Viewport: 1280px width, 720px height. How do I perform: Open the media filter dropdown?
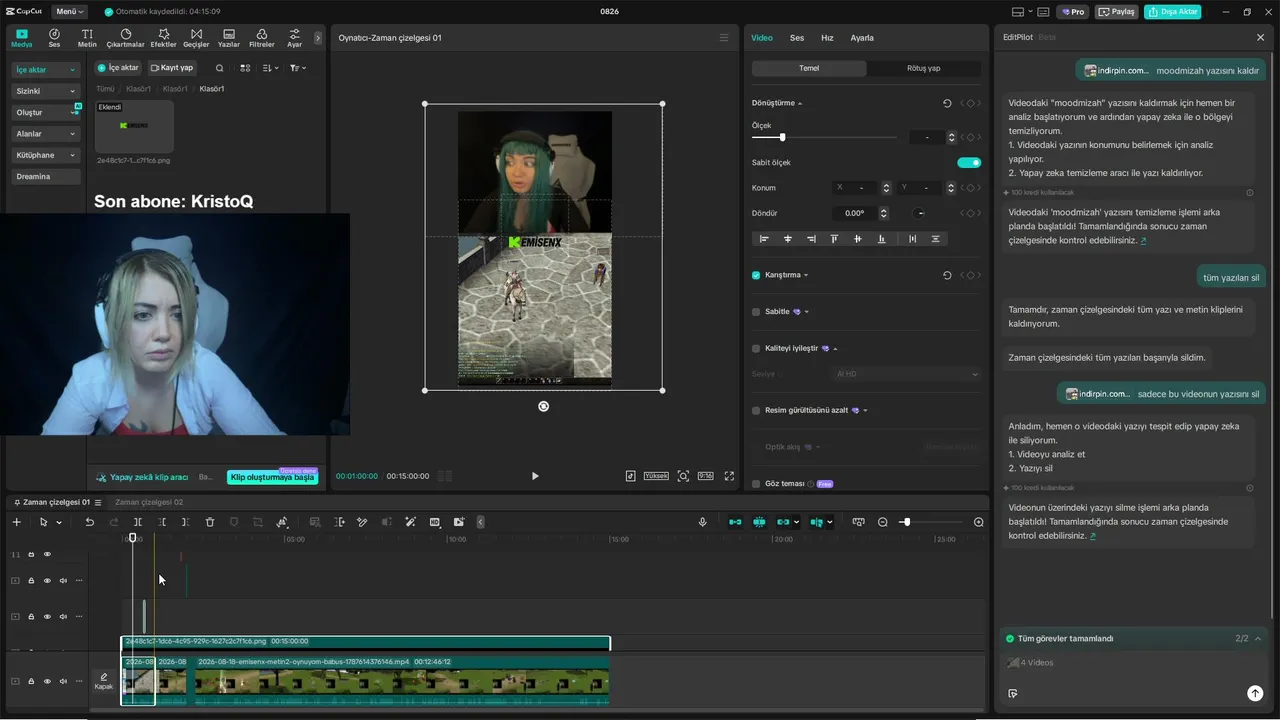[x=298, y=68]
